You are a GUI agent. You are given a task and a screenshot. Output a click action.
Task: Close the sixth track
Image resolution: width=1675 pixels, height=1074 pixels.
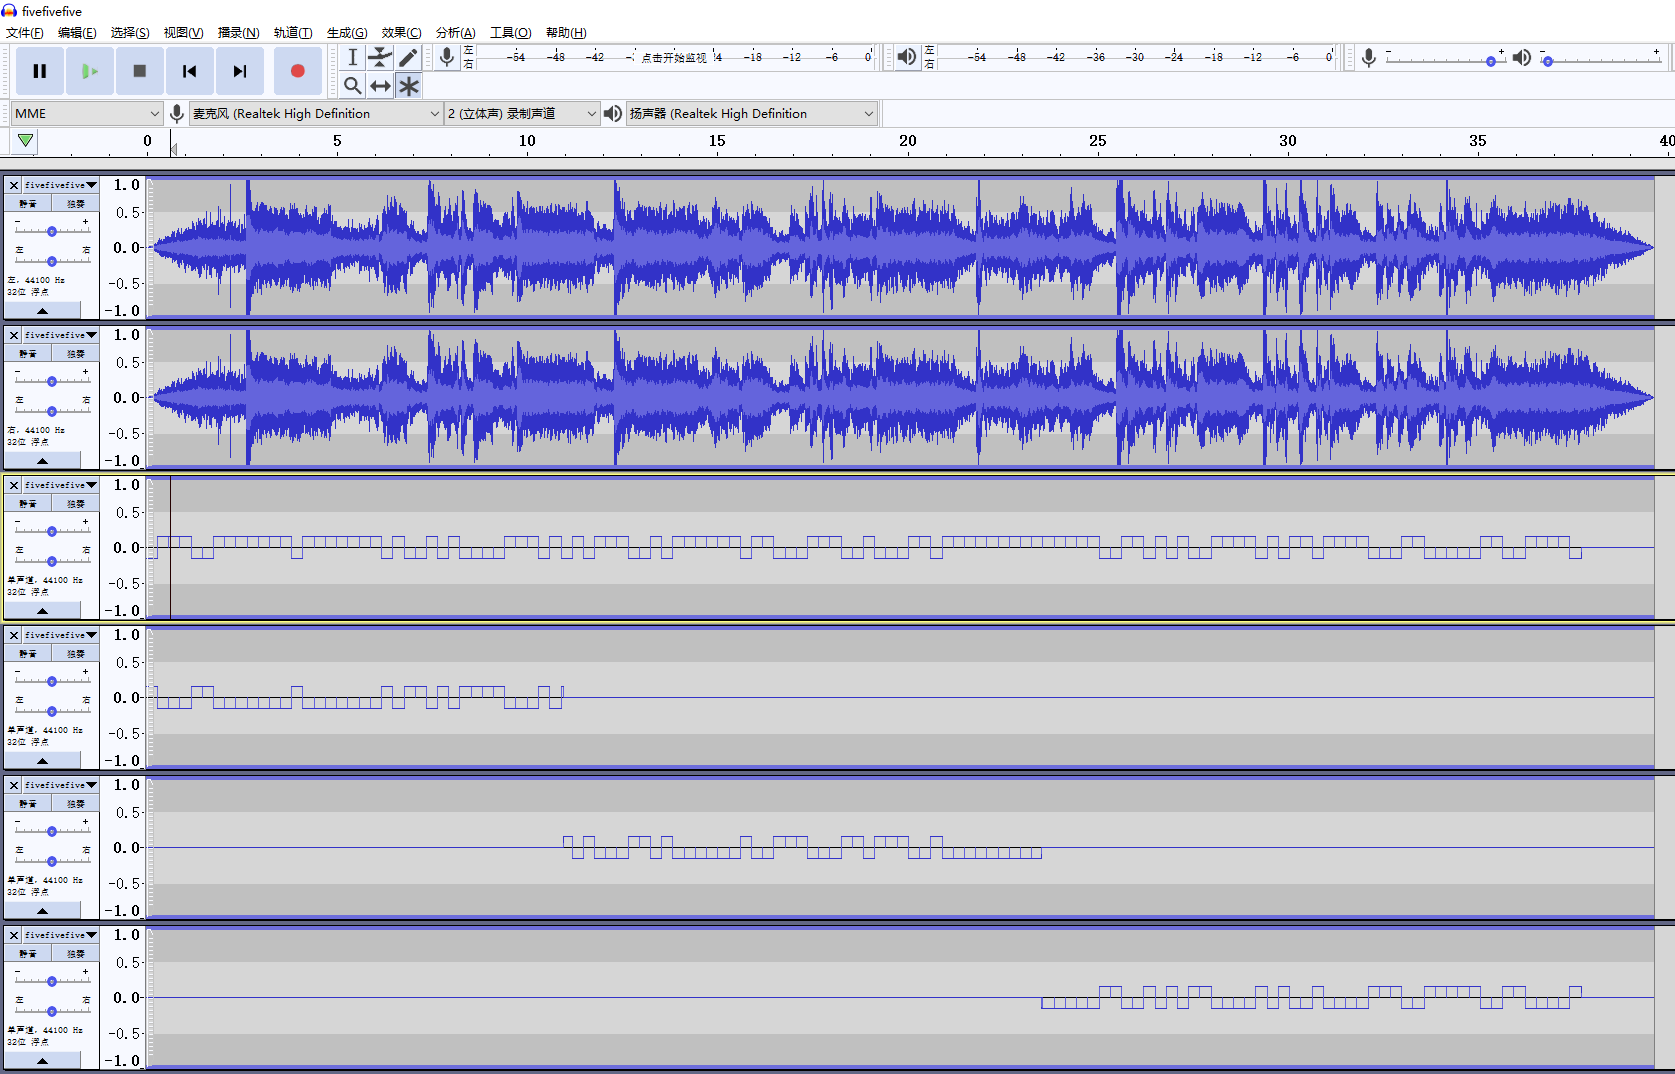pos(14,935)
